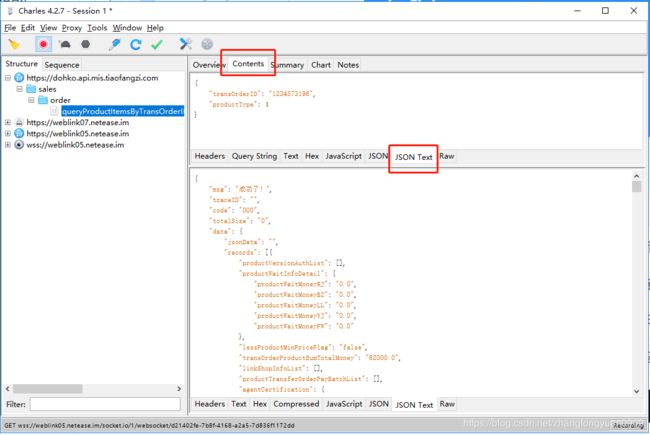Select wss://weblink05.netease.im websocket host
Image resolution: width=650 pixels, height=435 pixels.
click(75, 145)
